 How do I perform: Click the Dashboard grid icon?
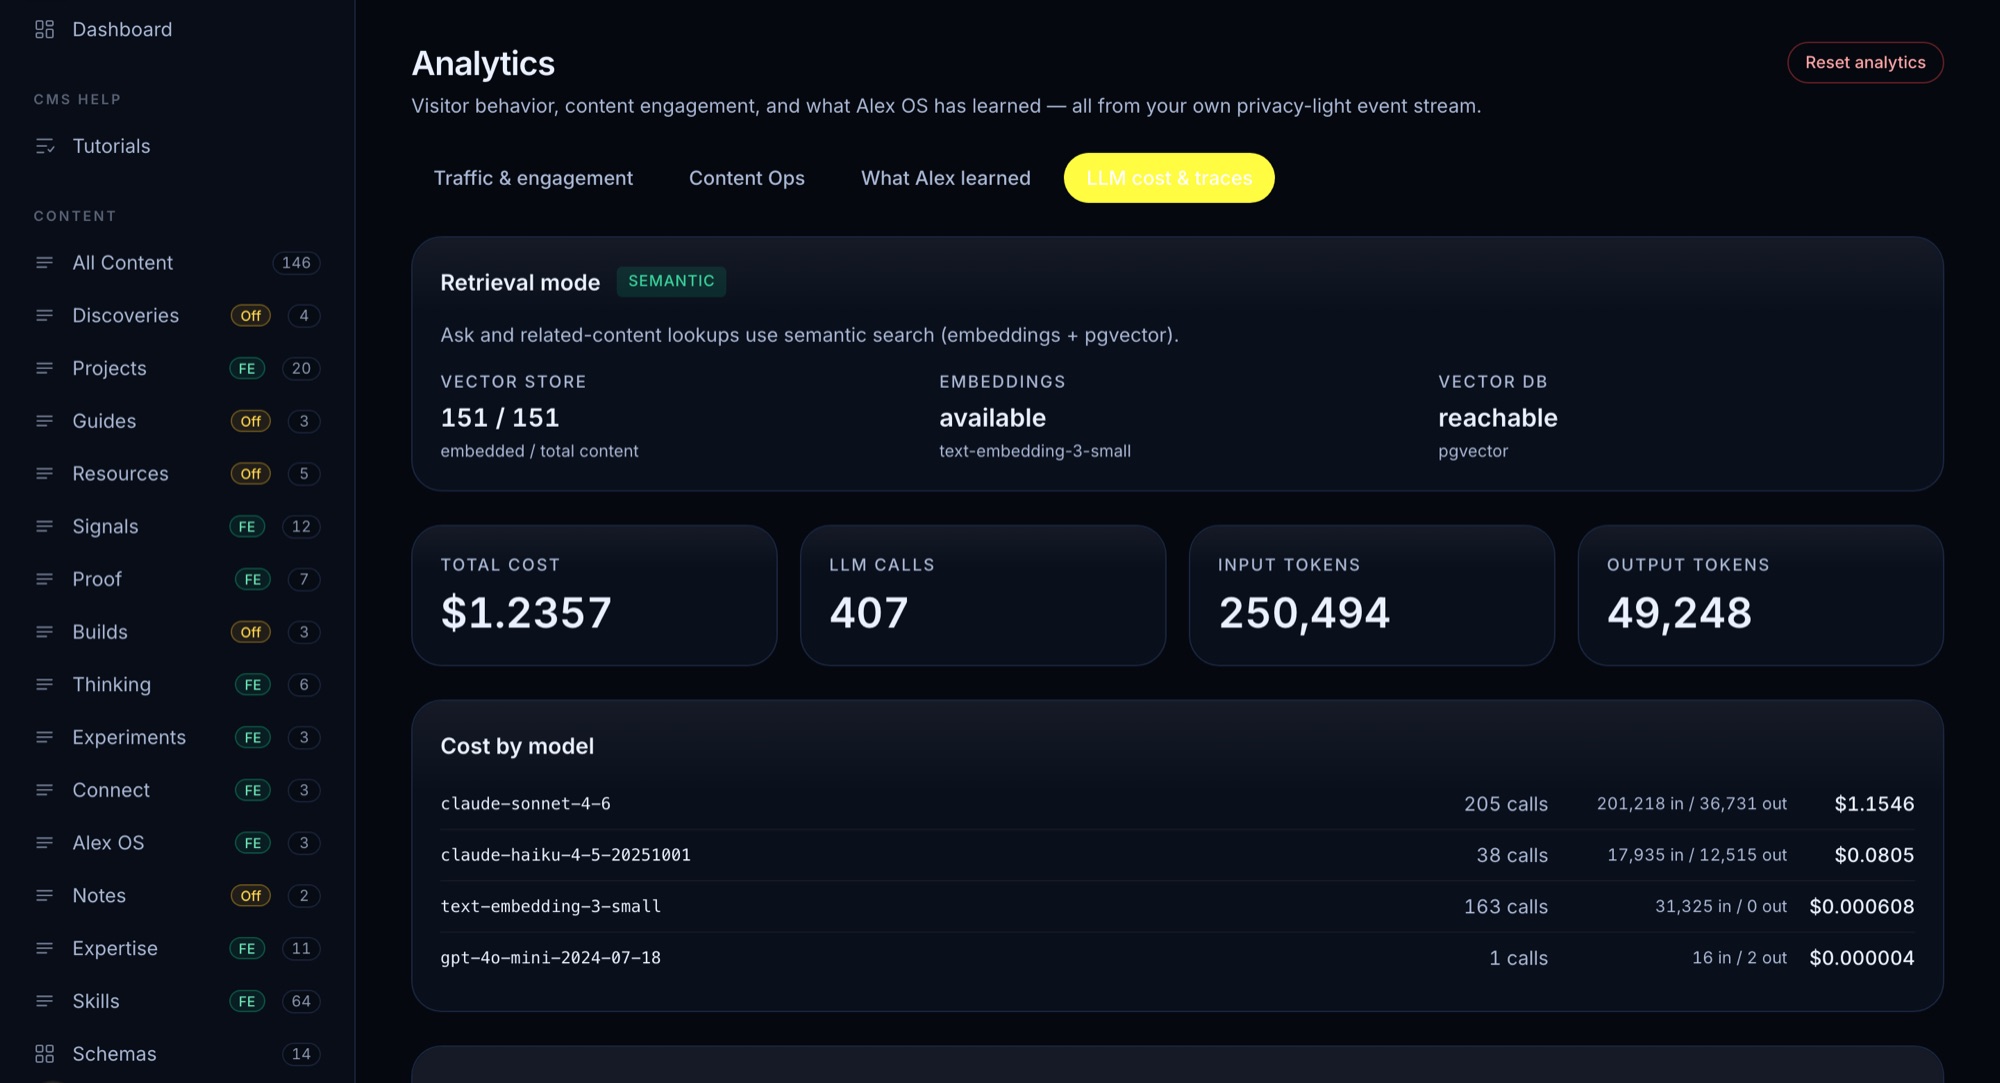[x=44, y=30]
